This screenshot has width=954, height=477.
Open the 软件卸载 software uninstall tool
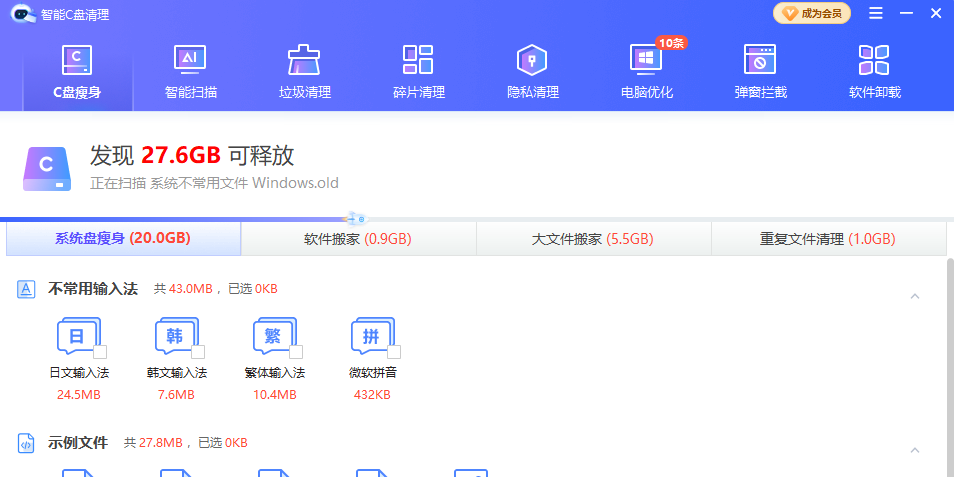pyautogui.click(x=874, y=60)
